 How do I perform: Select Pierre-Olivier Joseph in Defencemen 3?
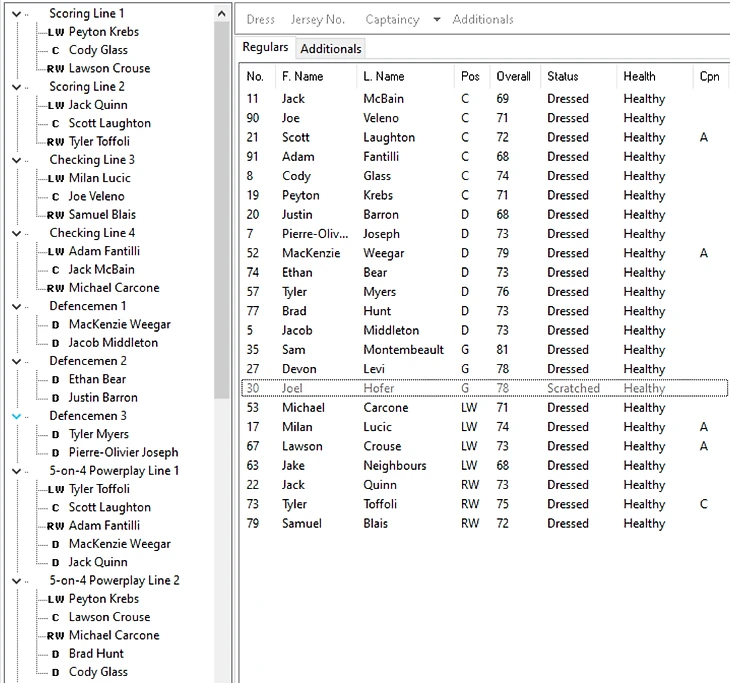pyautogui.click(x=123, y=453)
